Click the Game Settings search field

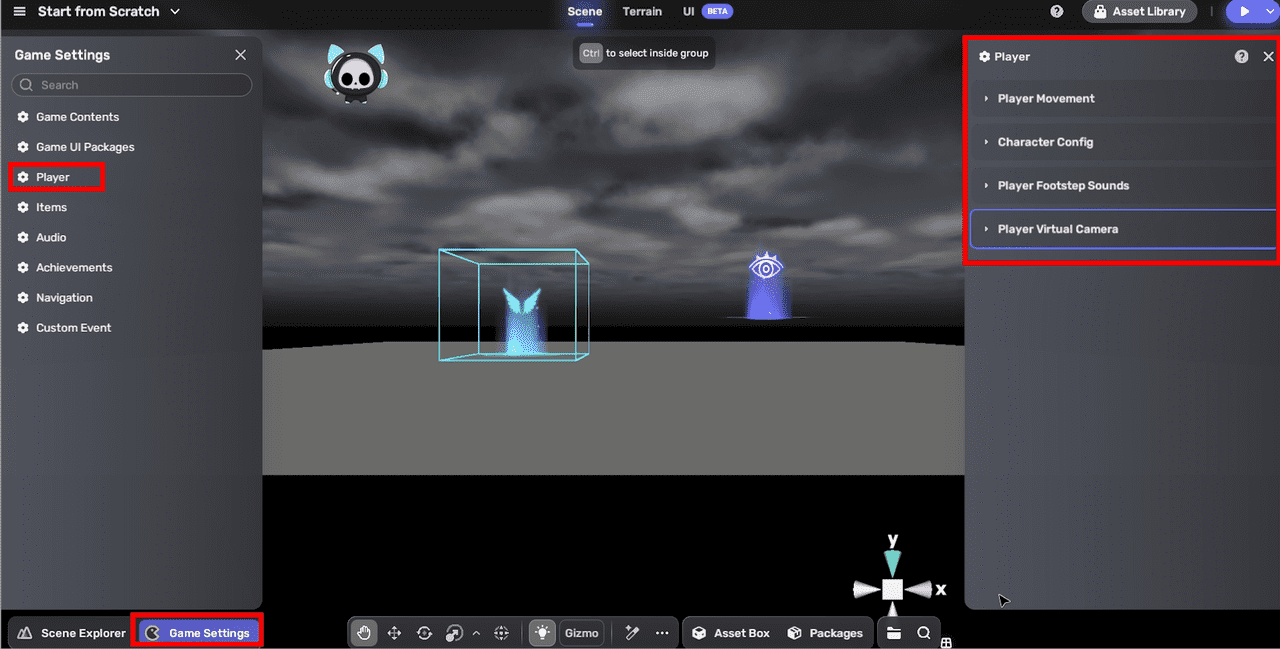[x=132, y=85]
